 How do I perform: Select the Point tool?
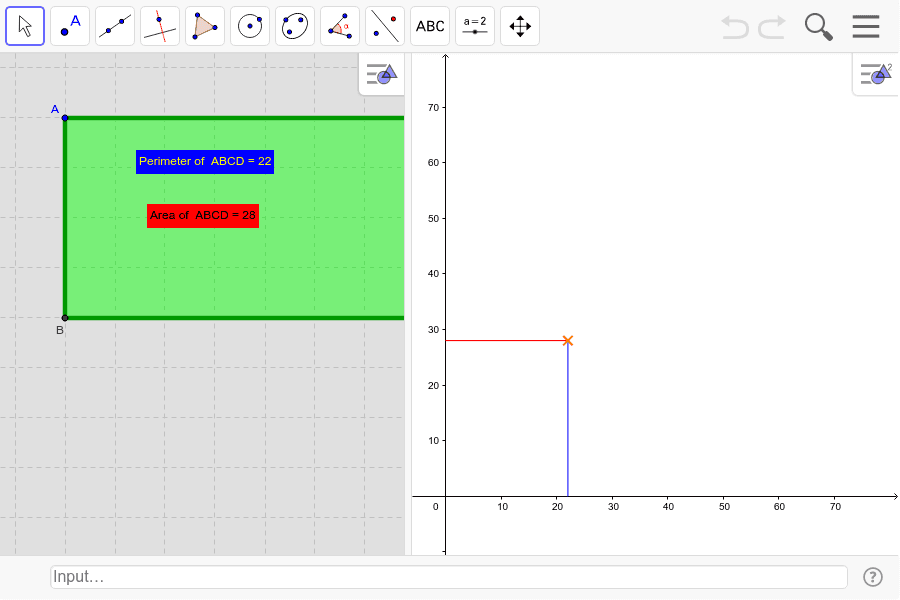[69, 25]
